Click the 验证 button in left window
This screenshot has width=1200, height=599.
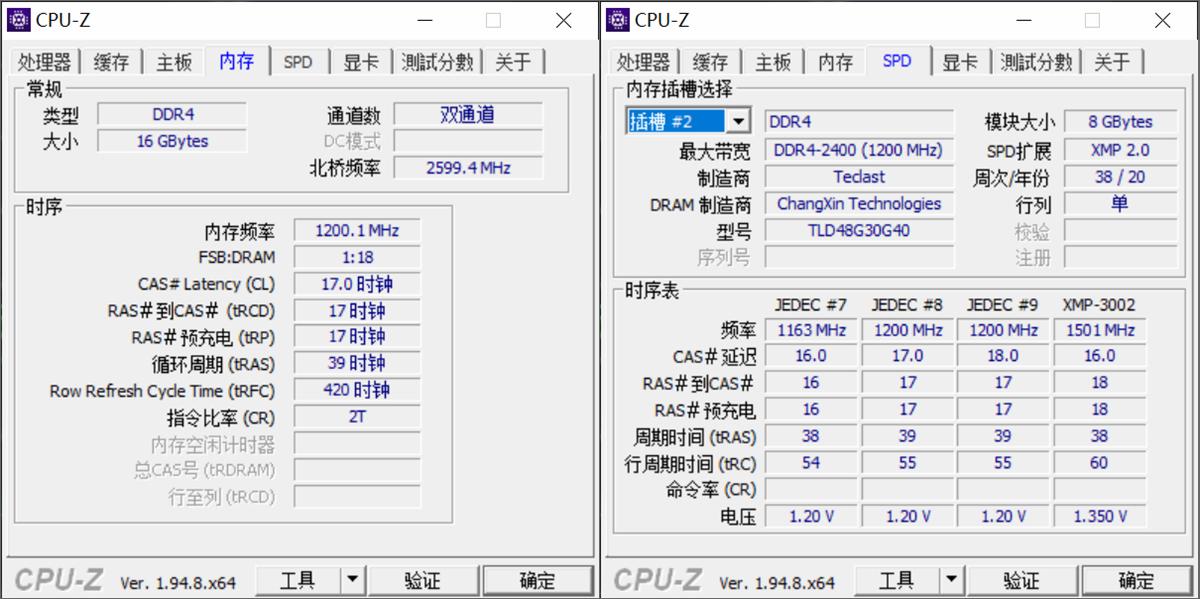click(x=422, y=580)
